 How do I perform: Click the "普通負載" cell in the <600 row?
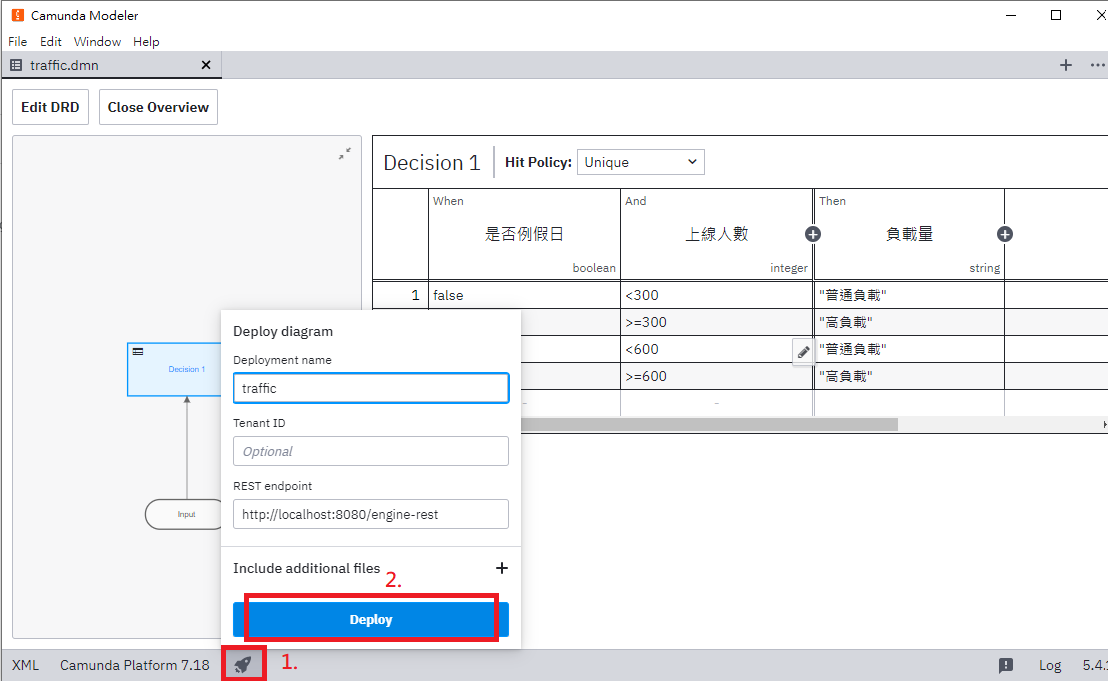point(909,349)
